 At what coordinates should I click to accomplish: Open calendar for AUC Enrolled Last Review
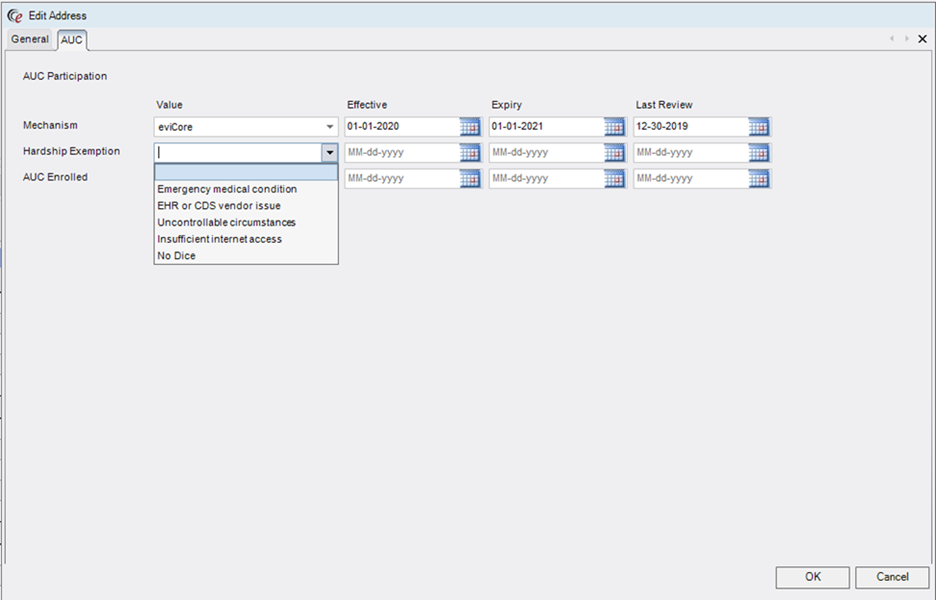pyautogui.click(x=759, y=179)
